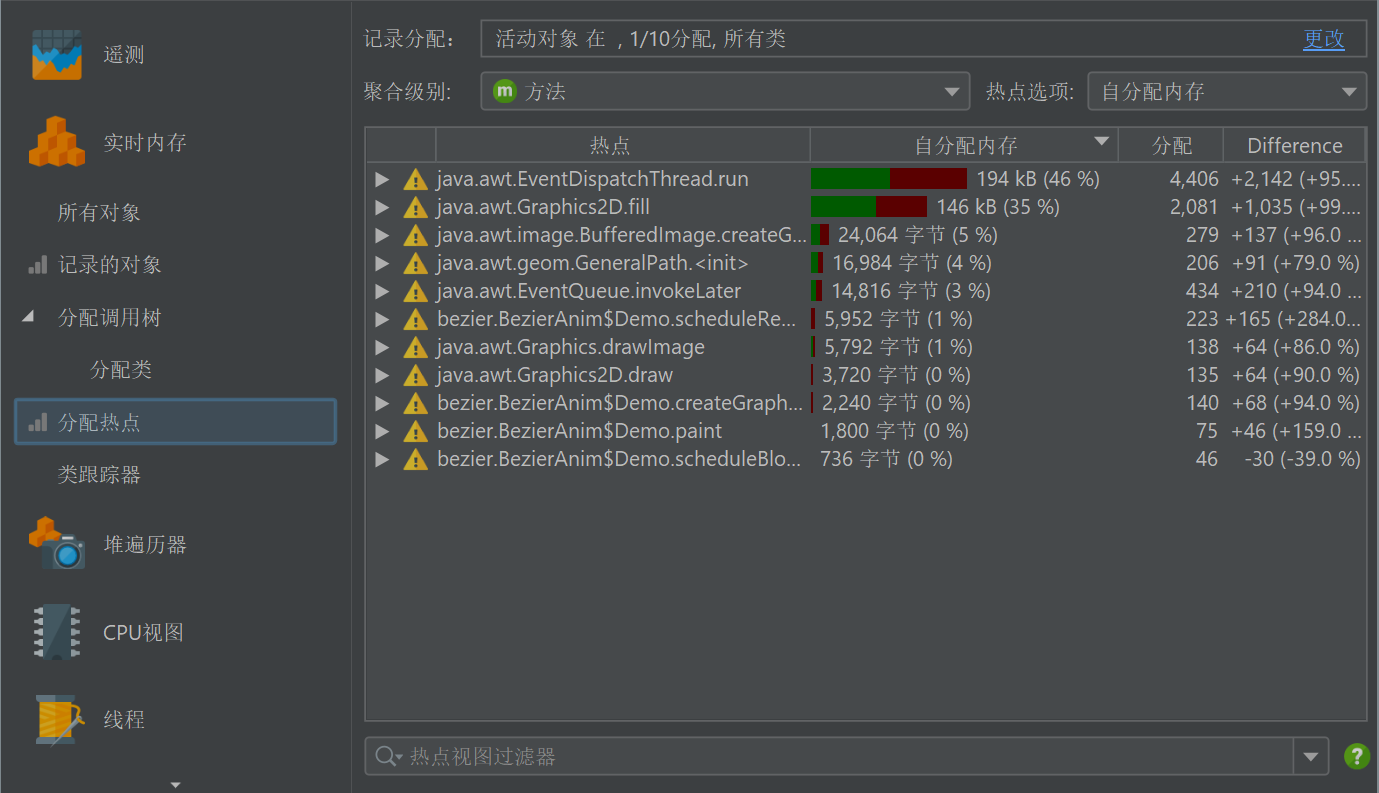
Task: Open the CPU视图 chip icon
Action: [x=56, y=632]
